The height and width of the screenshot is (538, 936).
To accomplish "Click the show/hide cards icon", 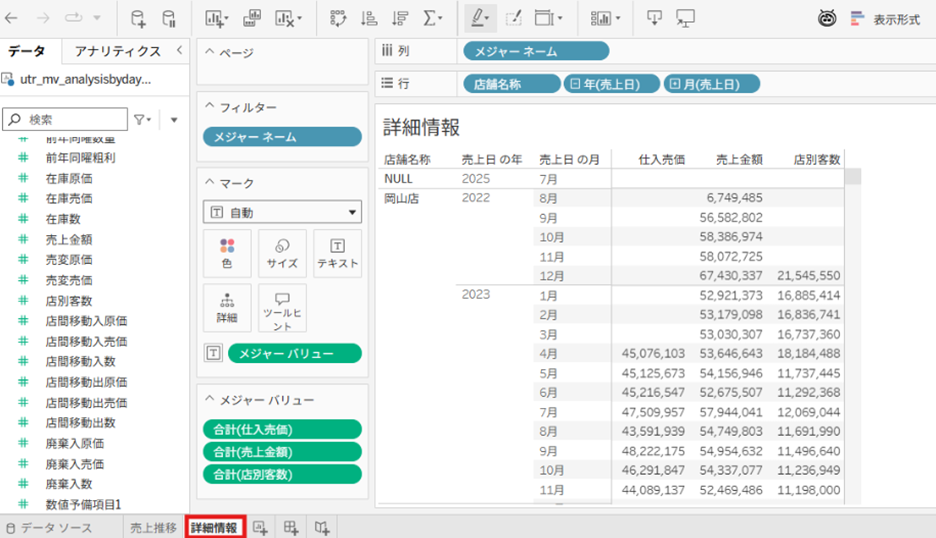I will [605, 19].
